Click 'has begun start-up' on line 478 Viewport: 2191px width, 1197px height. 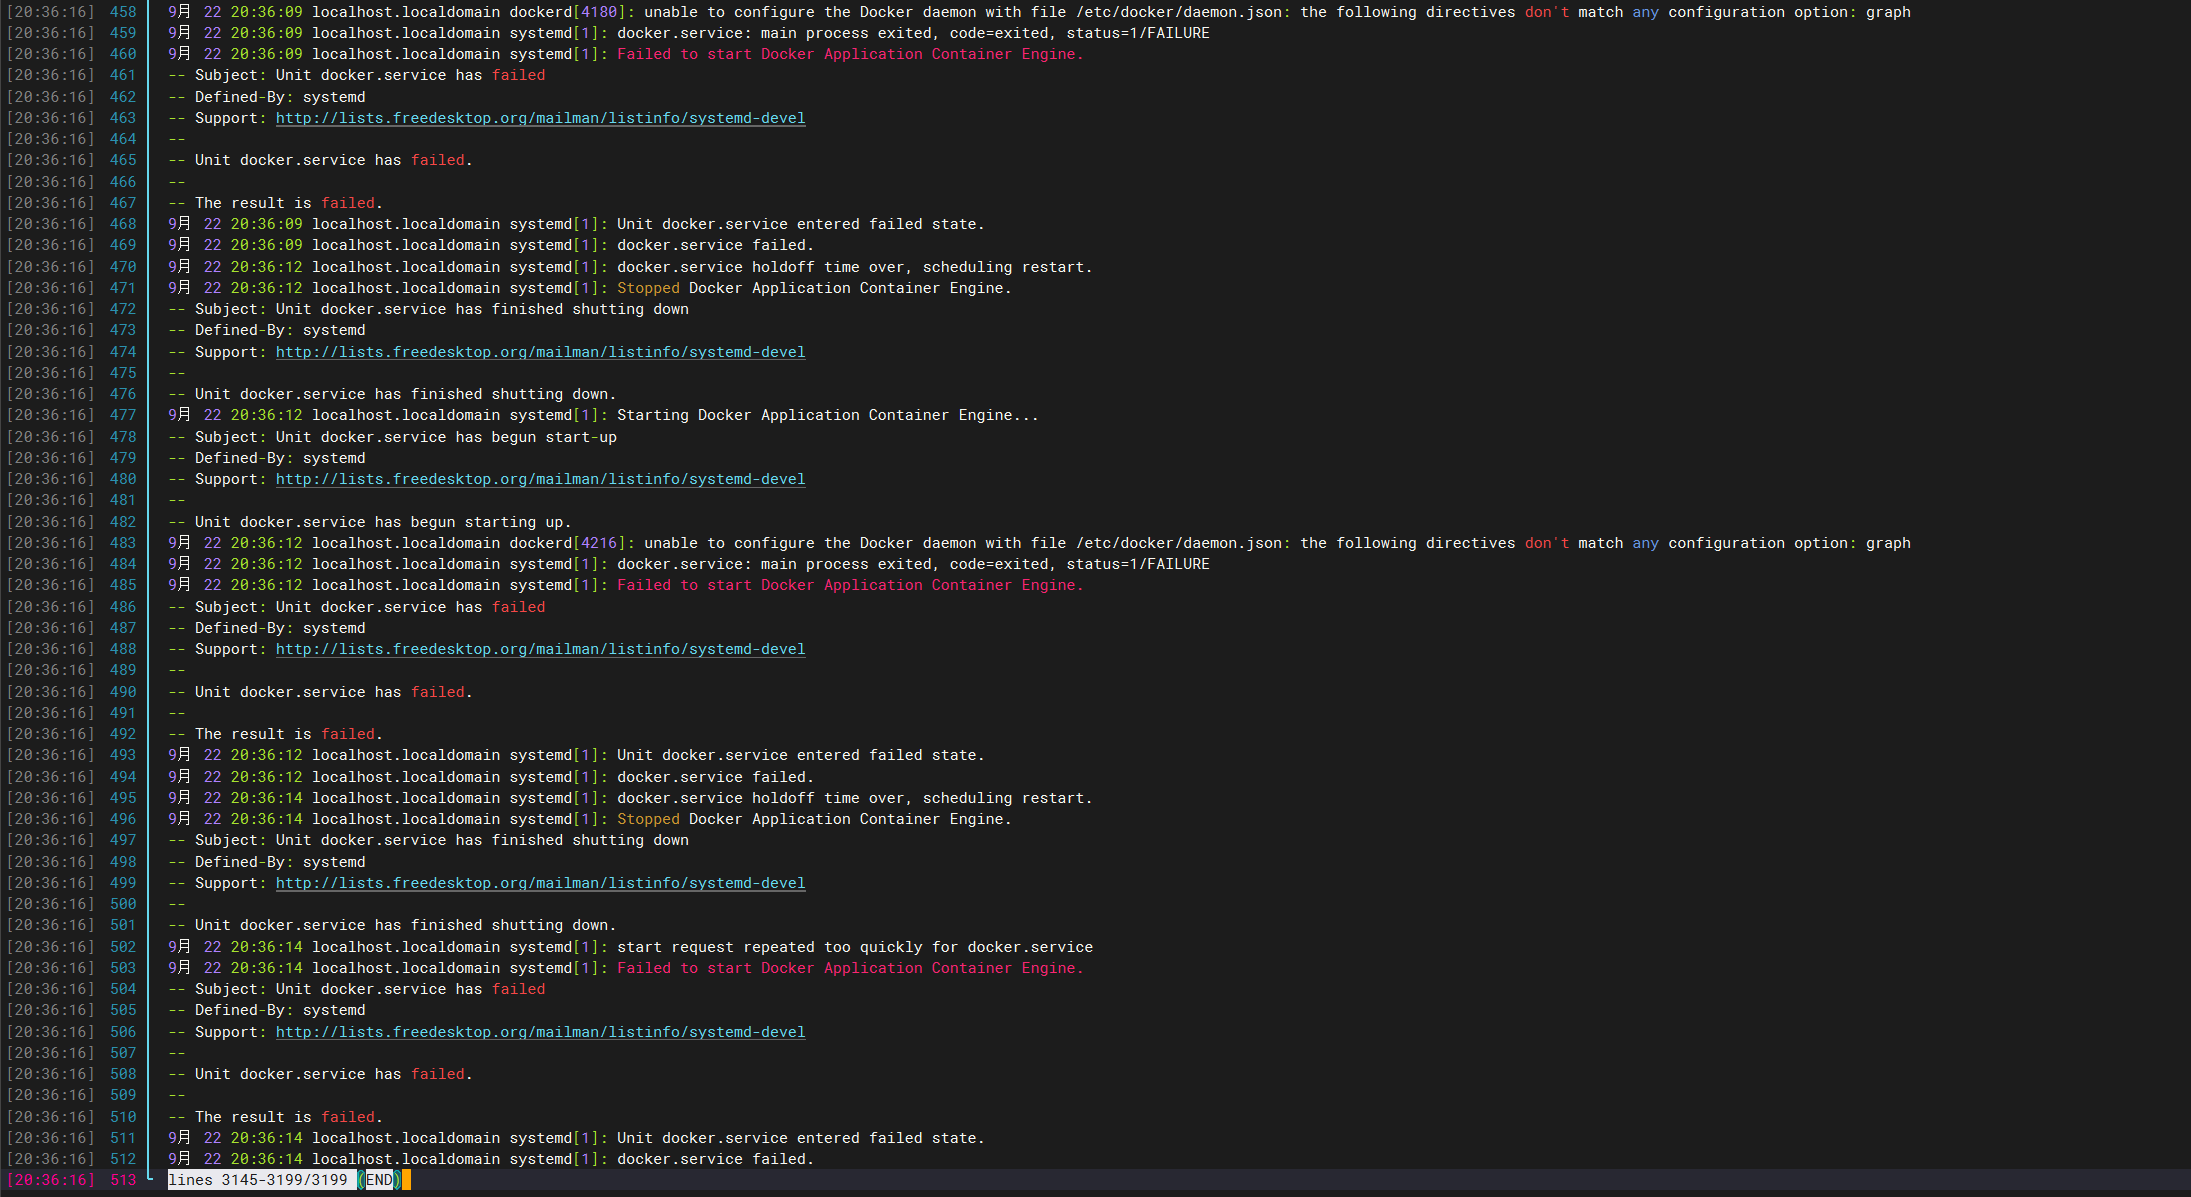point(536,437)
